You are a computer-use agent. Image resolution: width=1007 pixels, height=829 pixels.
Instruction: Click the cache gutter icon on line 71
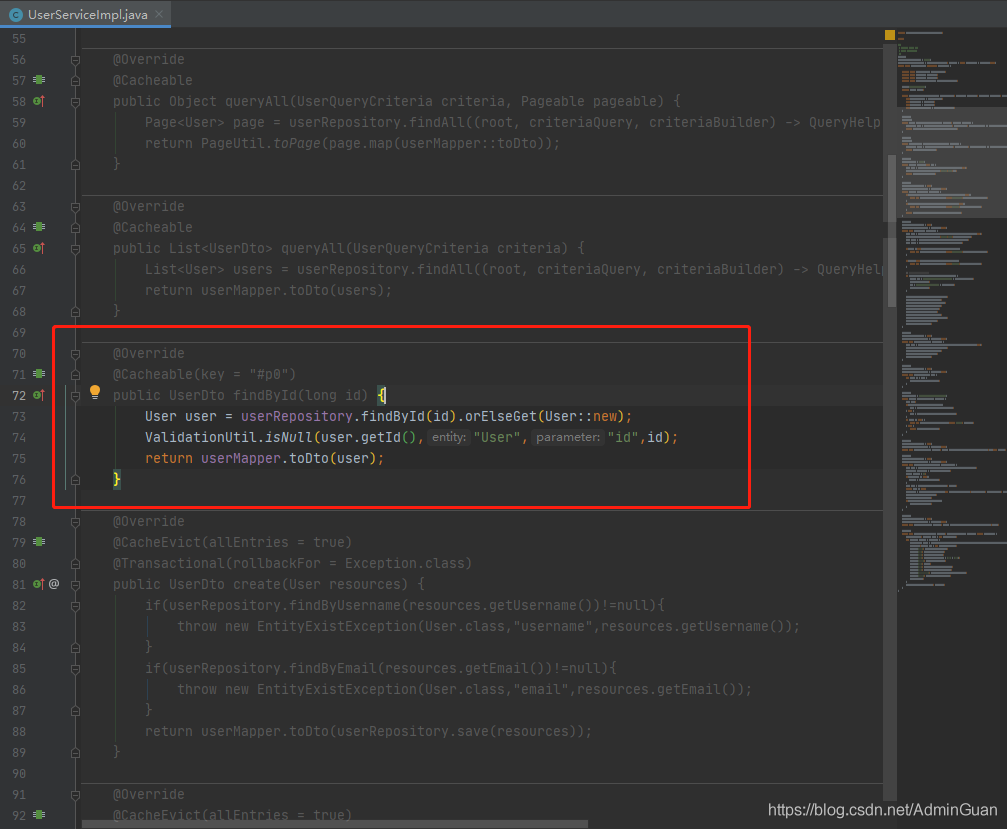point(39,374)
